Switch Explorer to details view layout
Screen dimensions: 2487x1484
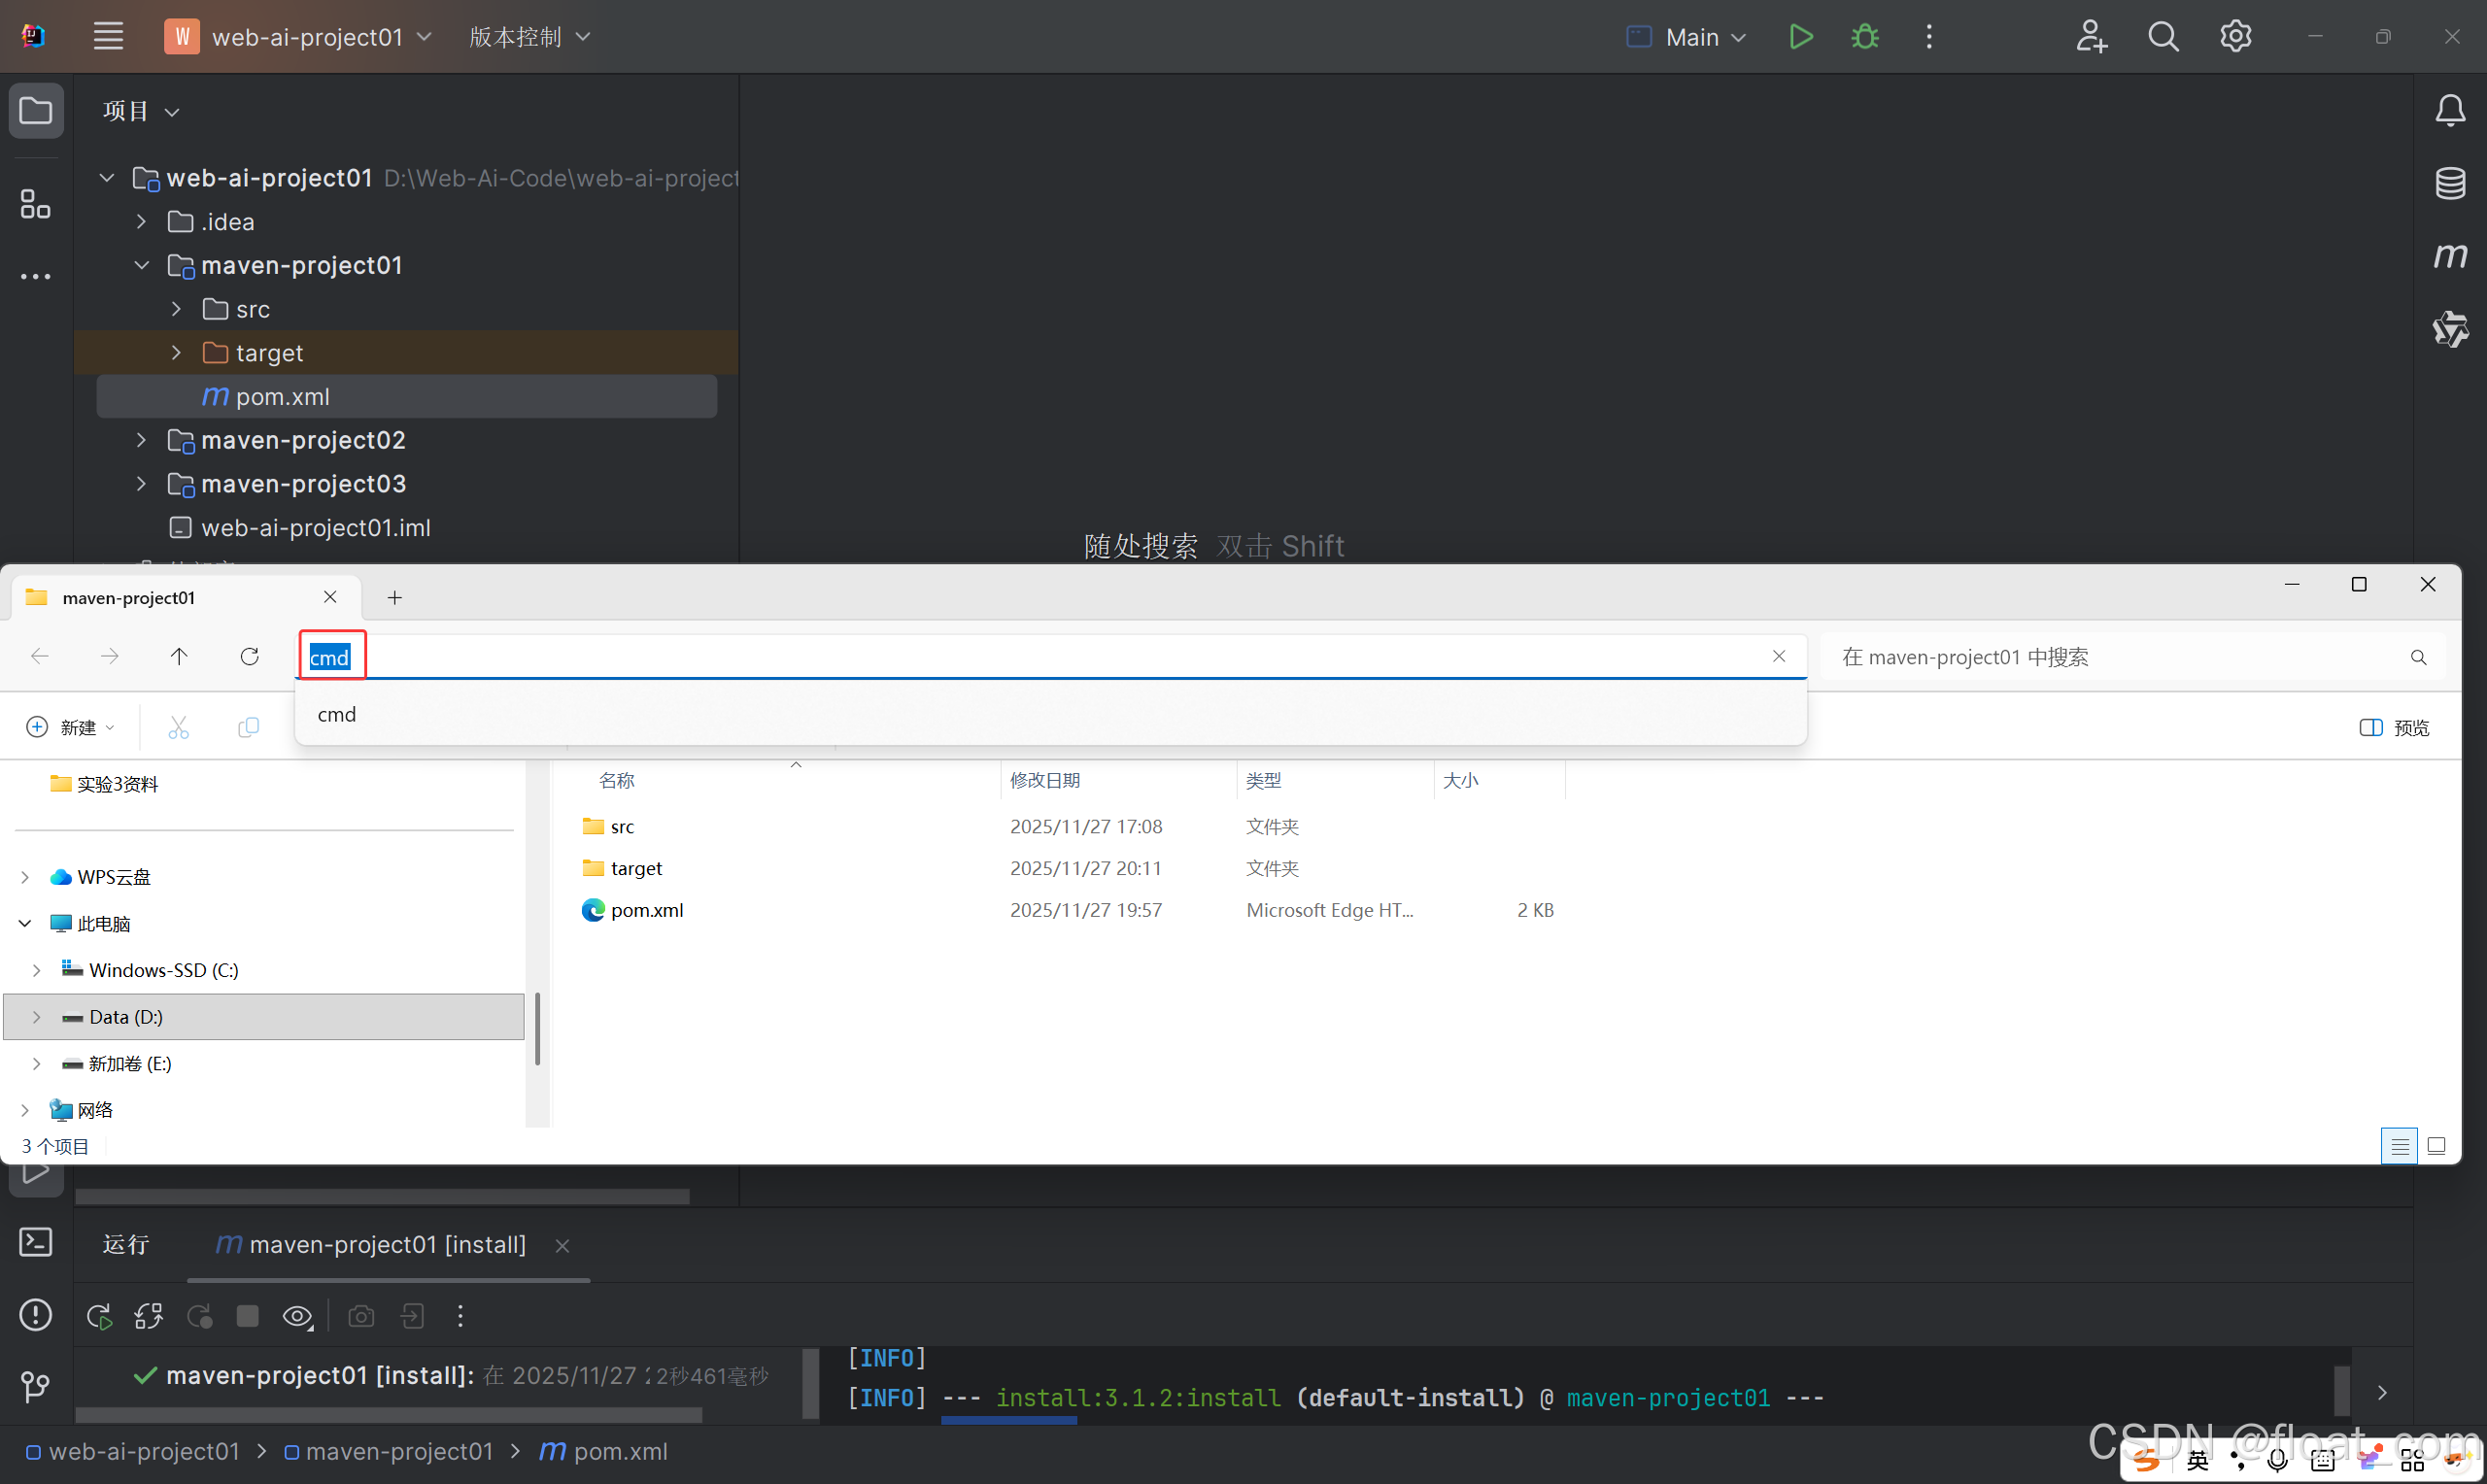point(2398,1146)
